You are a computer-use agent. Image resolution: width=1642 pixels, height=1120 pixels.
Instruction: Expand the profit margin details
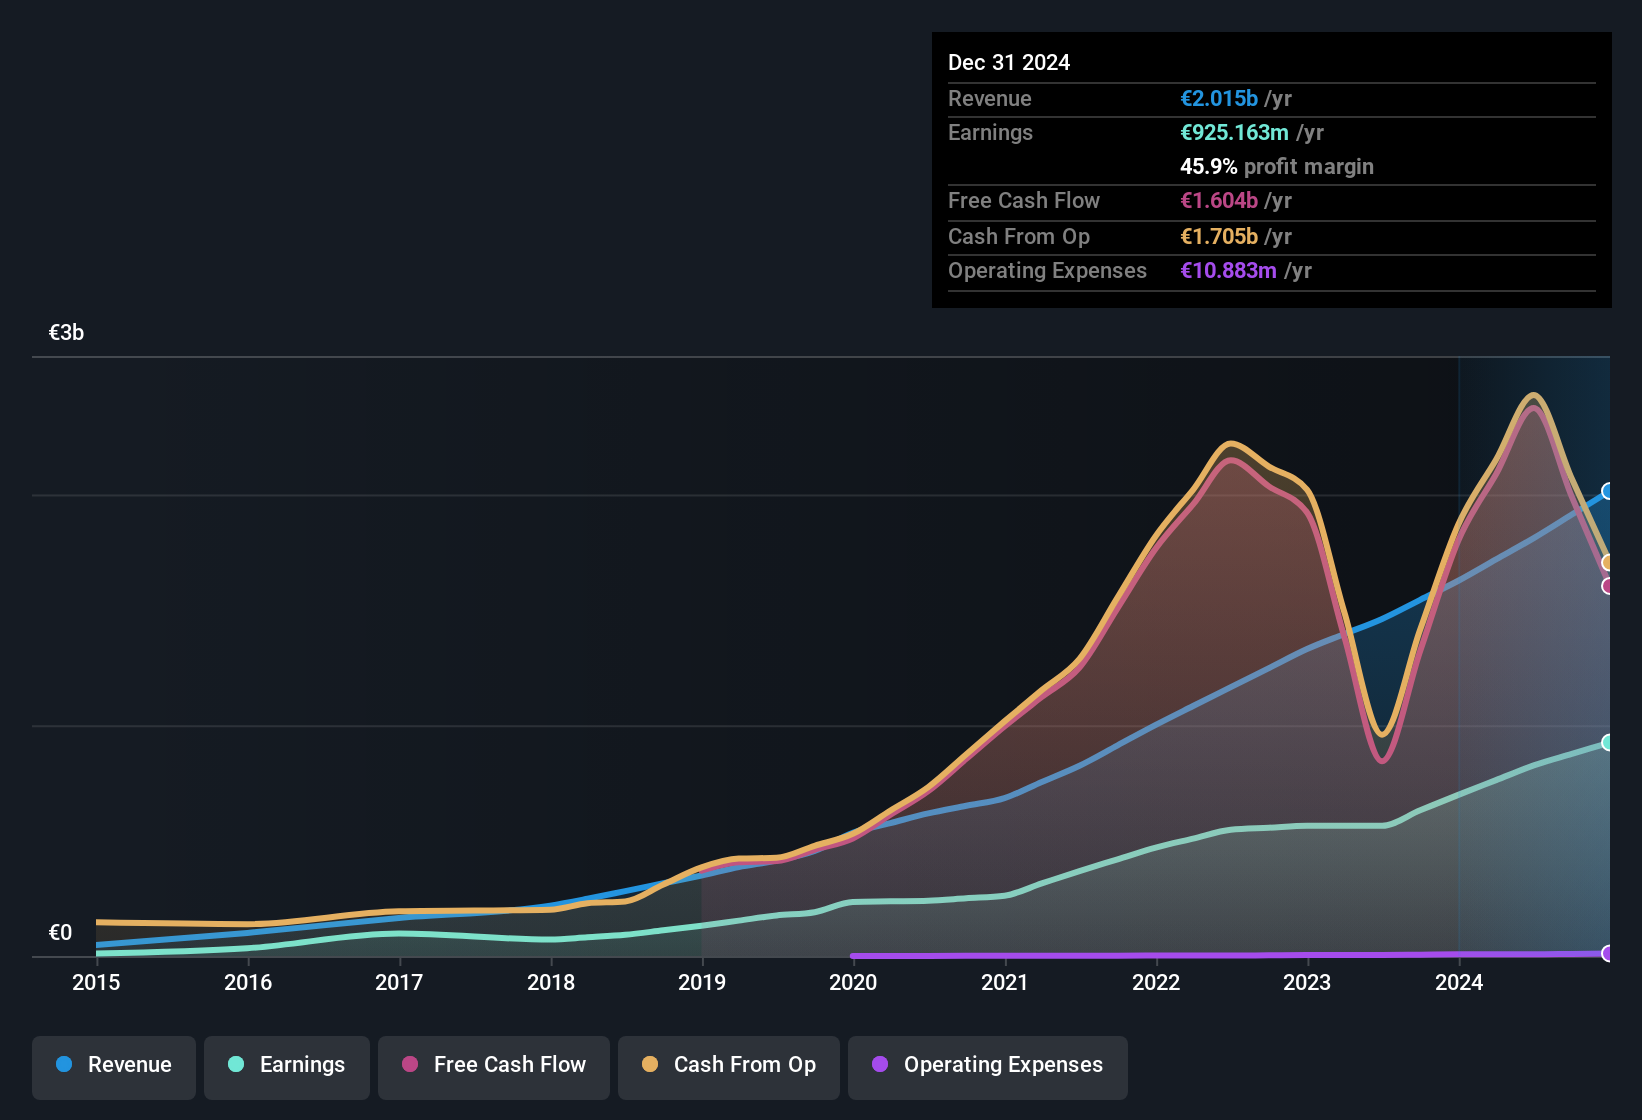click(x=1277, y=167)
